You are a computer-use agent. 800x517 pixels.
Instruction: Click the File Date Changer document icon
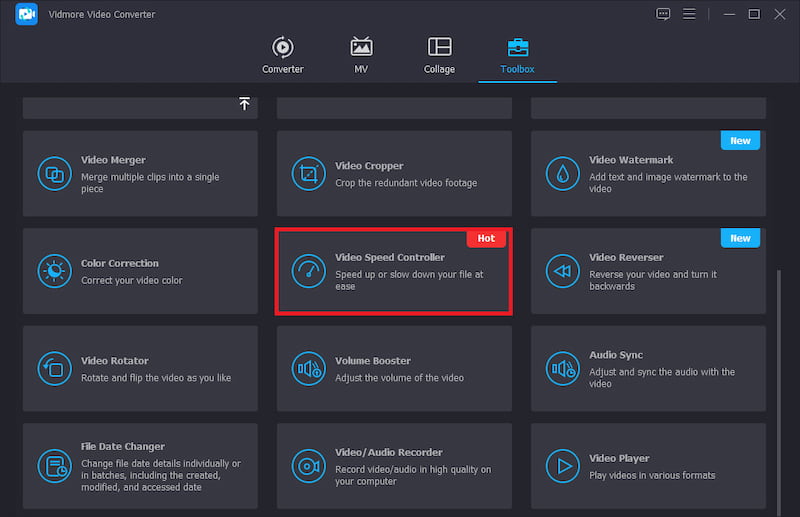pyautogui.click(x=55, y=466)
